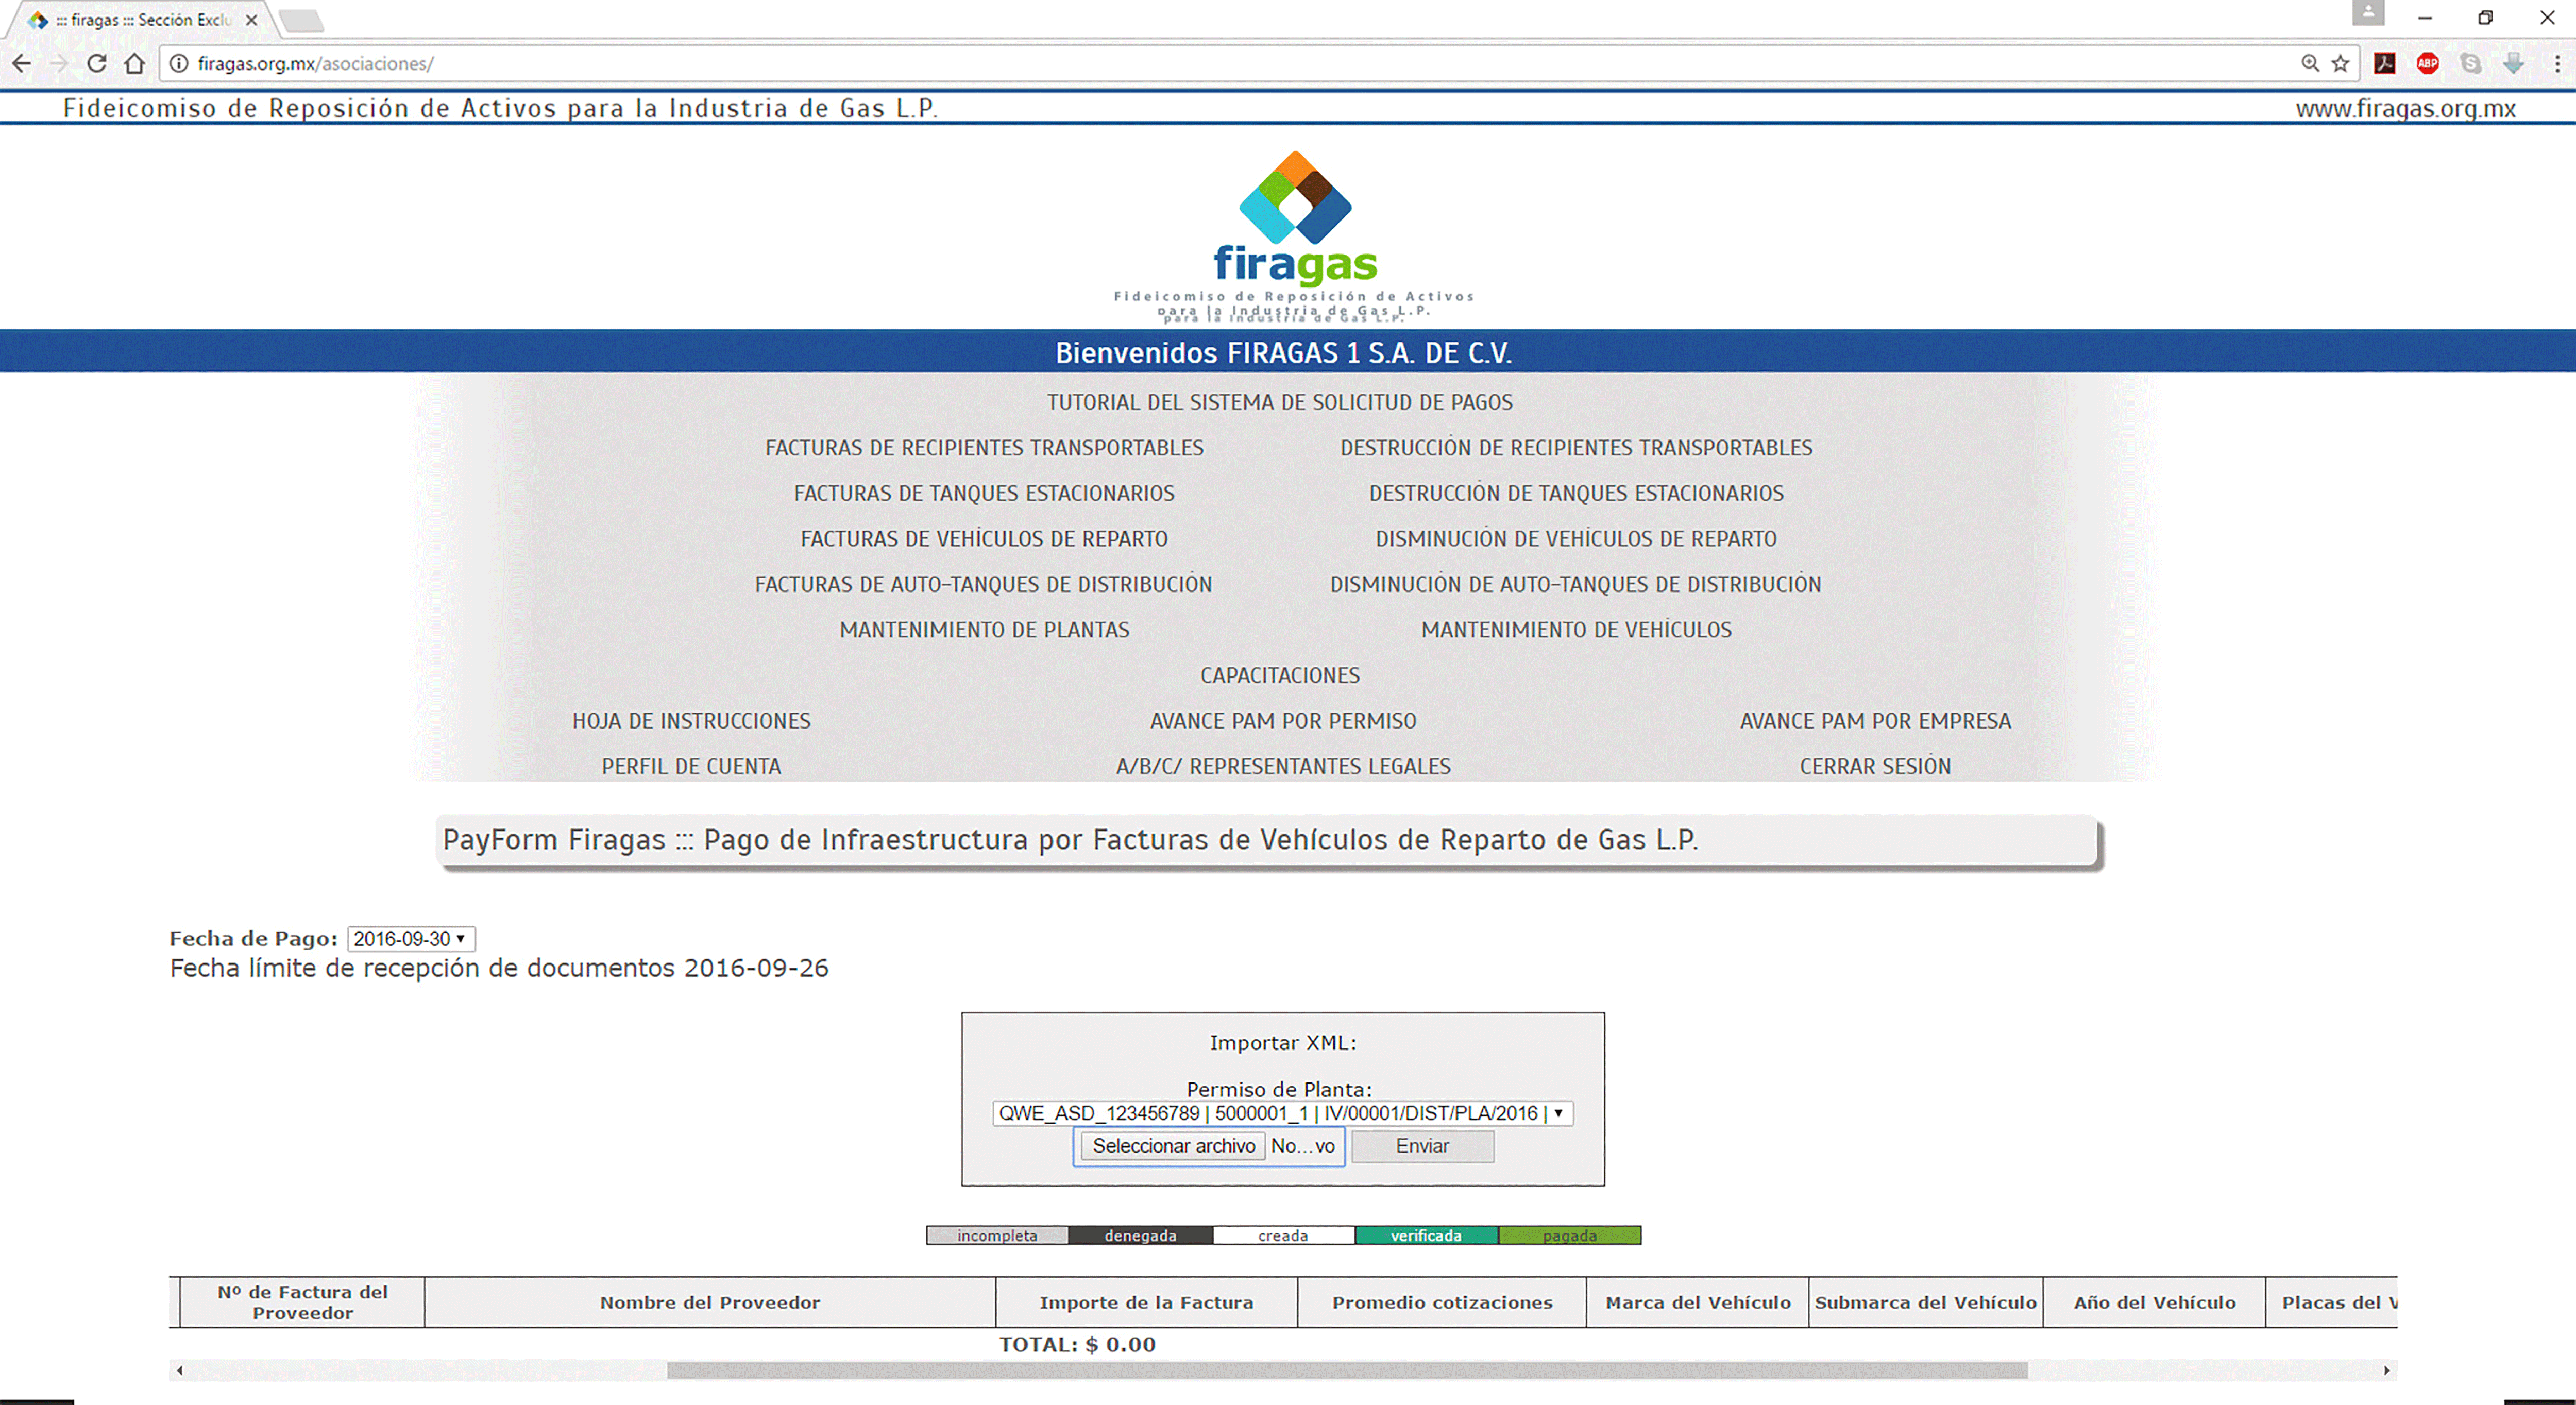This screenshot has width=2576, height=1405.
Task: Click 'Promedio cotizaciones' column header
Action: pos(1442,1302)
